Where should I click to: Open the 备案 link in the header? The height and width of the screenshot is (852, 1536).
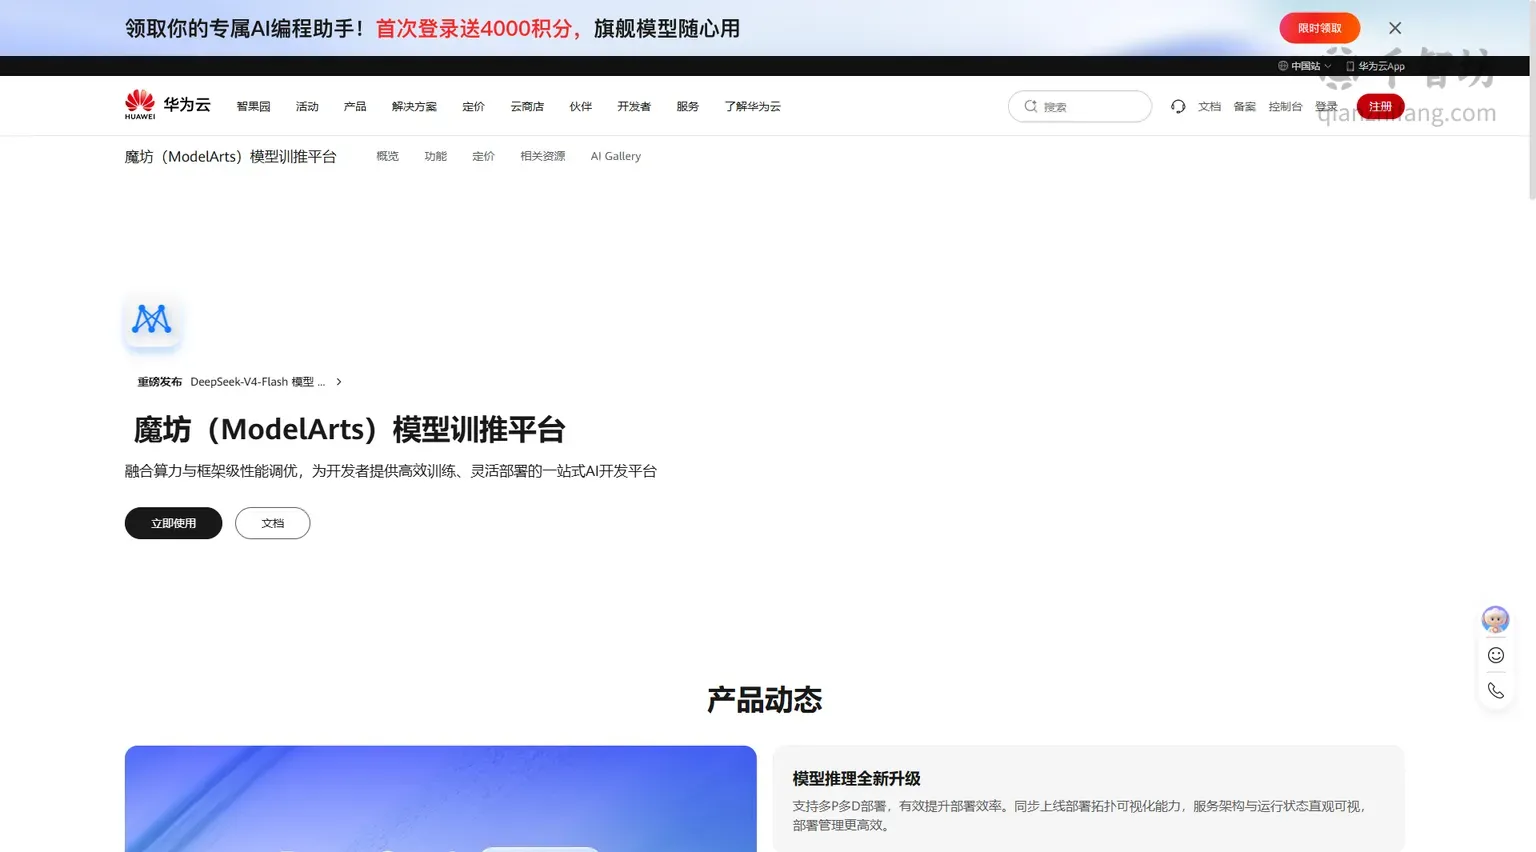(x=1245, y=106)
